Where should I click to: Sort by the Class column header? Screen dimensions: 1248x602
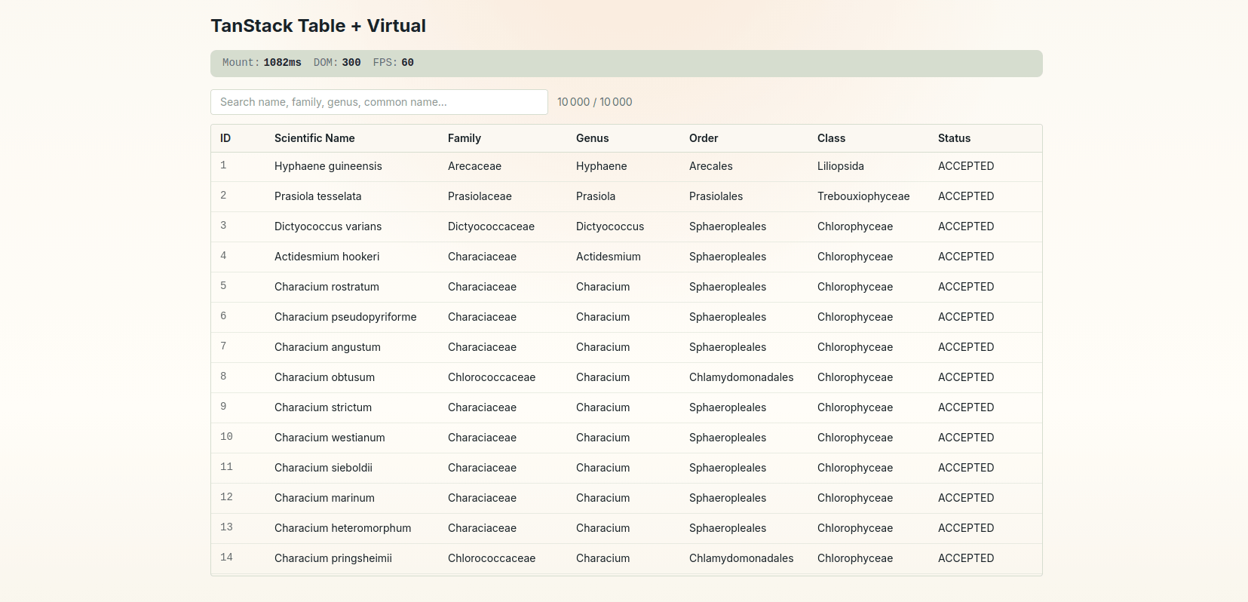(831, 138)
